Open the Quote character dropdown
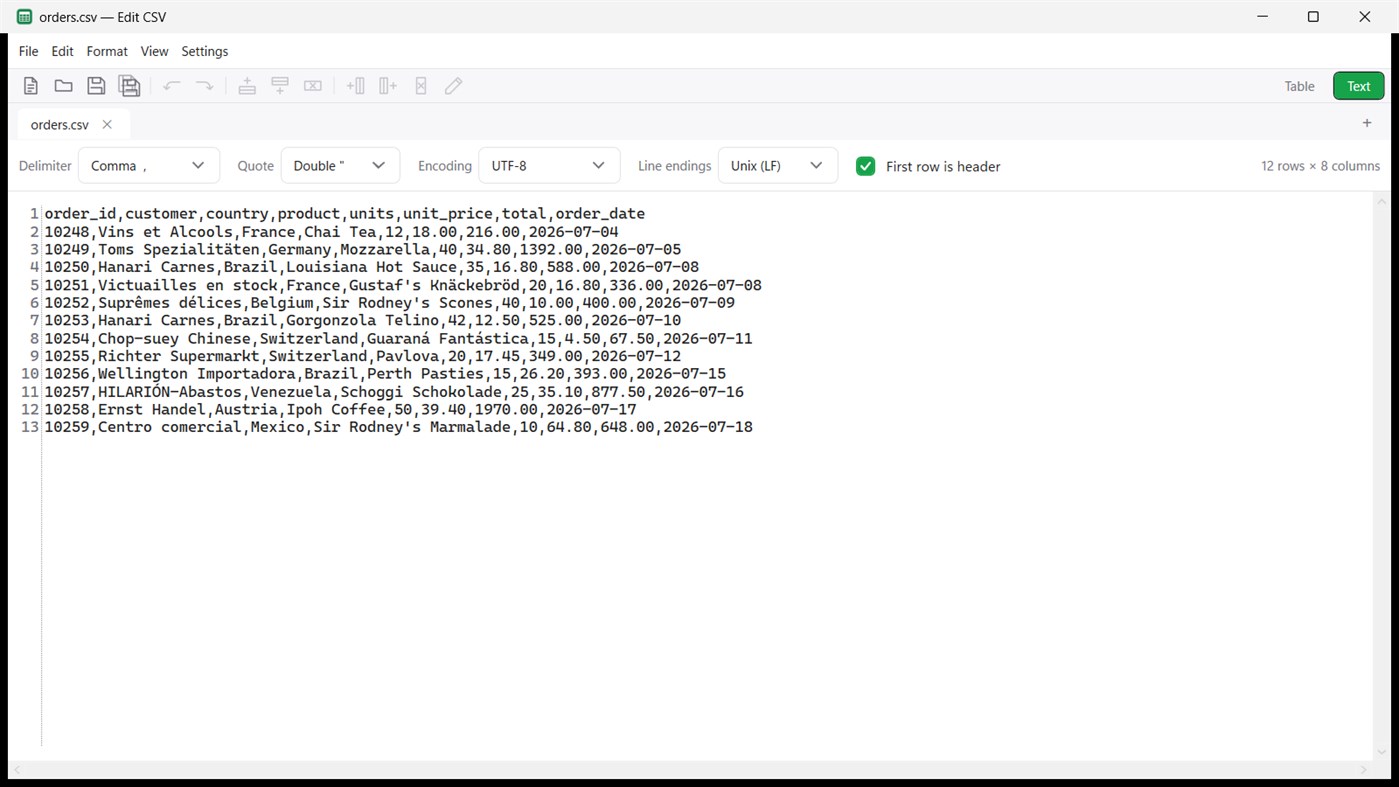Image resolution: width=1399 pixels, height=787 pixels. point(340,166)
